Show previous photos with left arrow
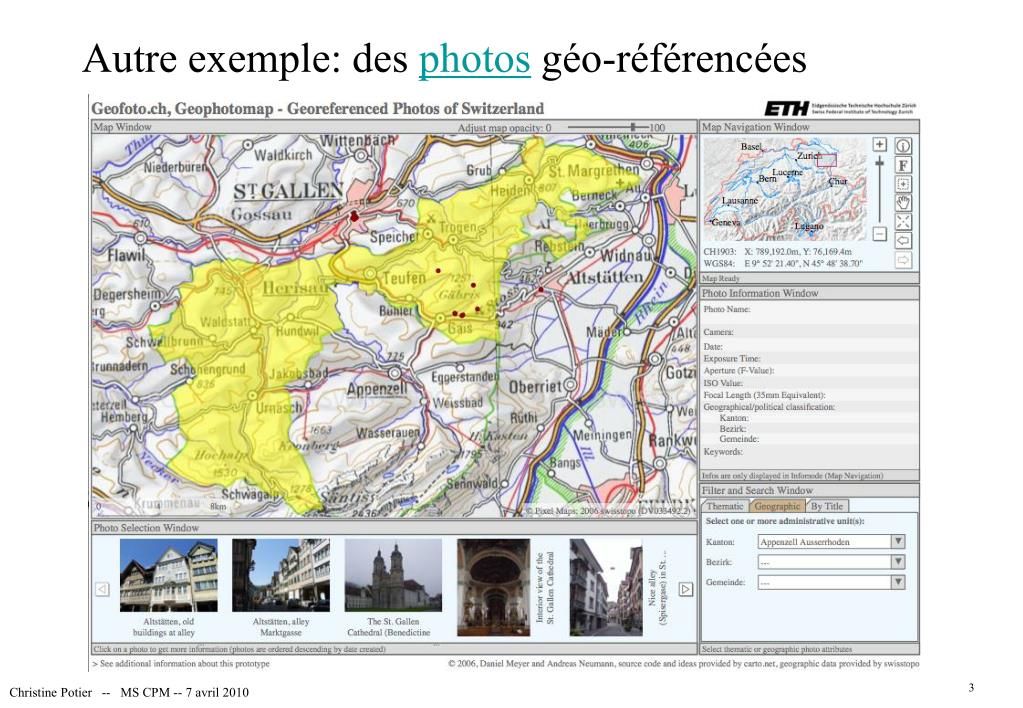1023x708 pixels. [102, 589]
